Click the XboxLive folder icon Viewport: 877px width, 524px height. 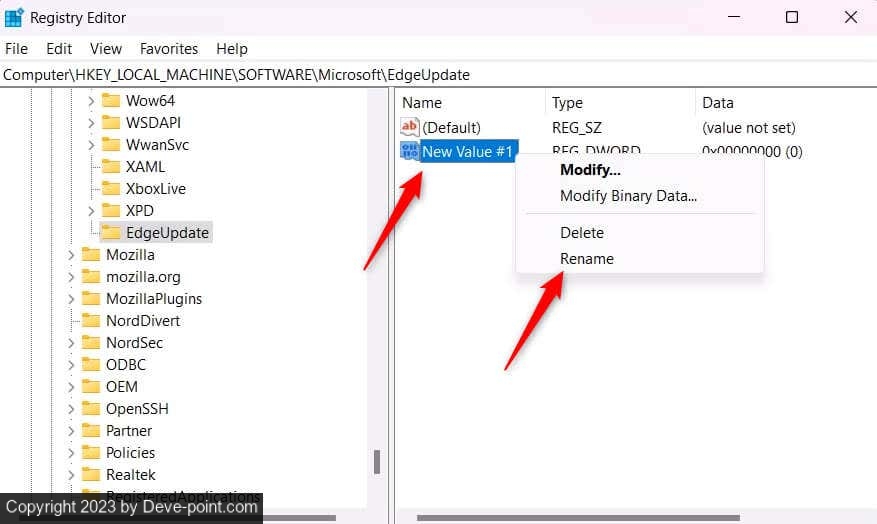point(111,189)
